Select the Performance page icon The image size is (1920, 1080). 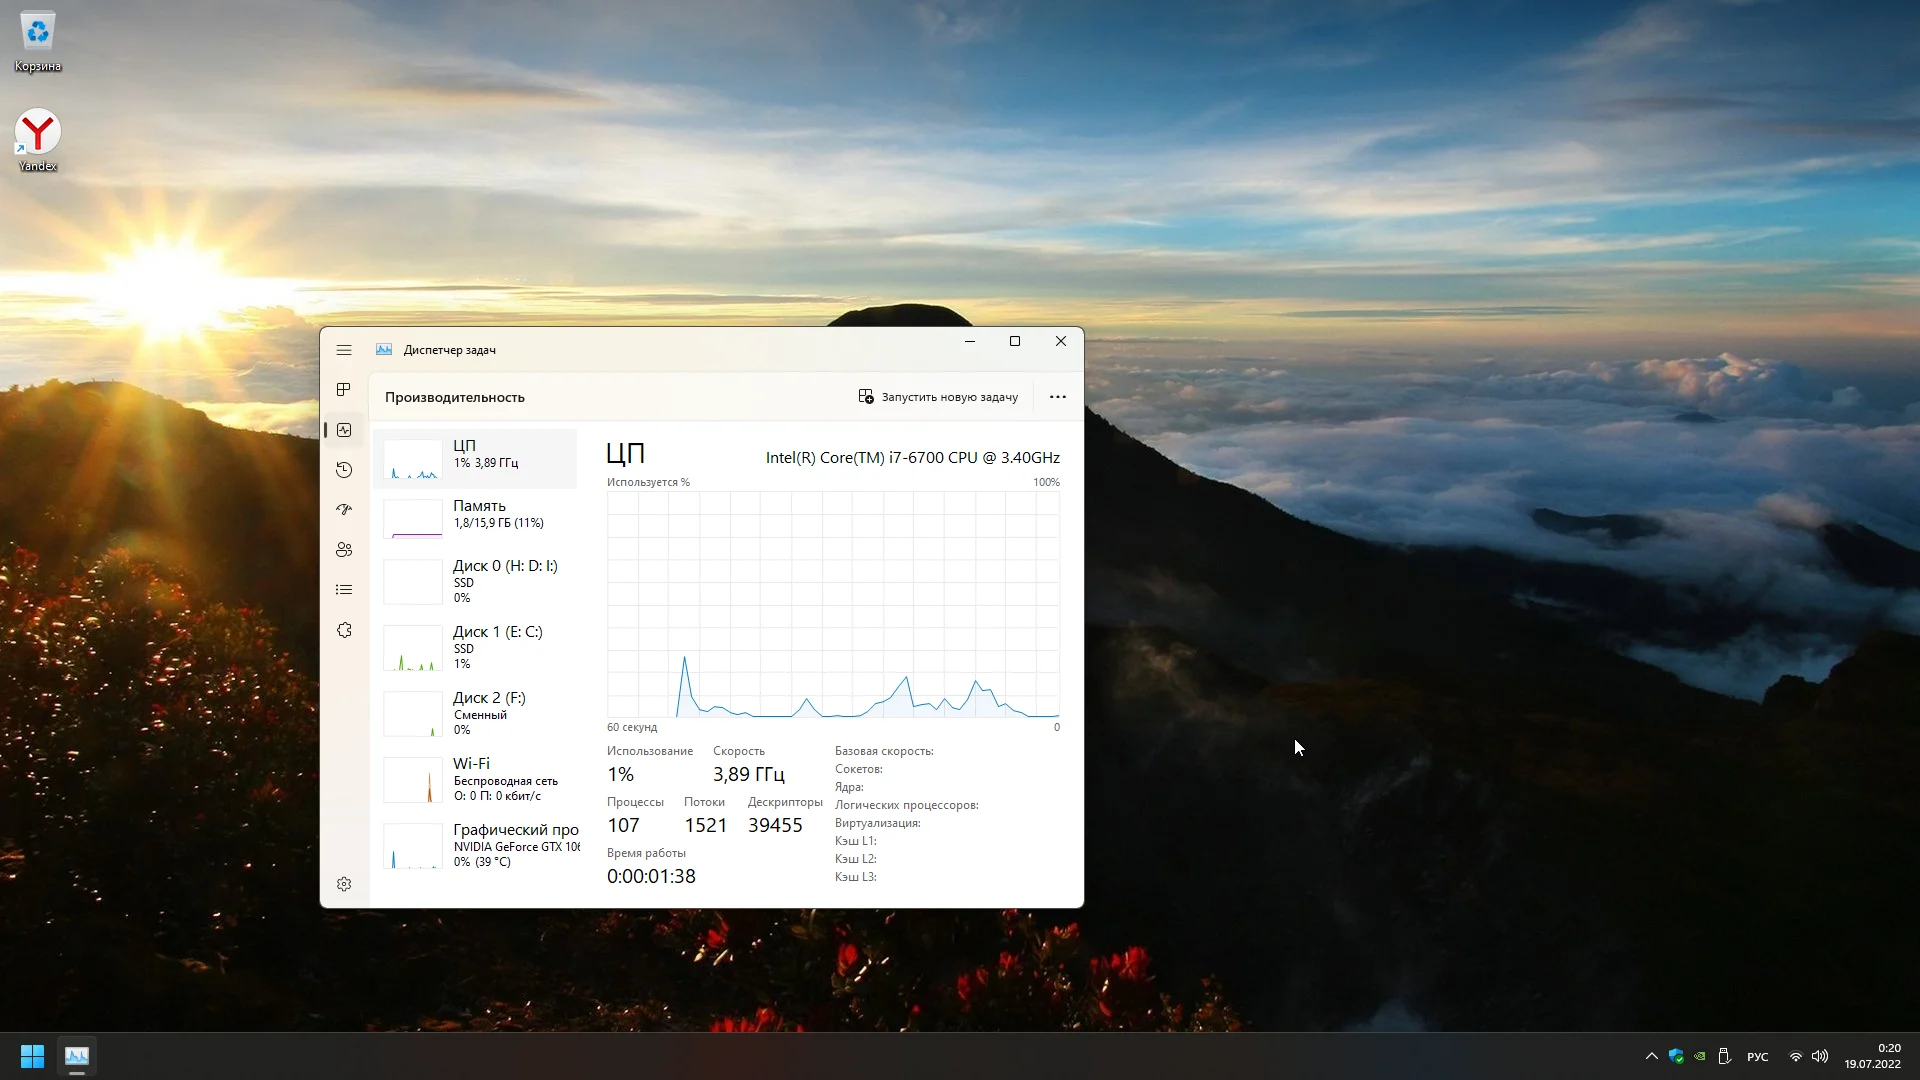pos(344,430)
